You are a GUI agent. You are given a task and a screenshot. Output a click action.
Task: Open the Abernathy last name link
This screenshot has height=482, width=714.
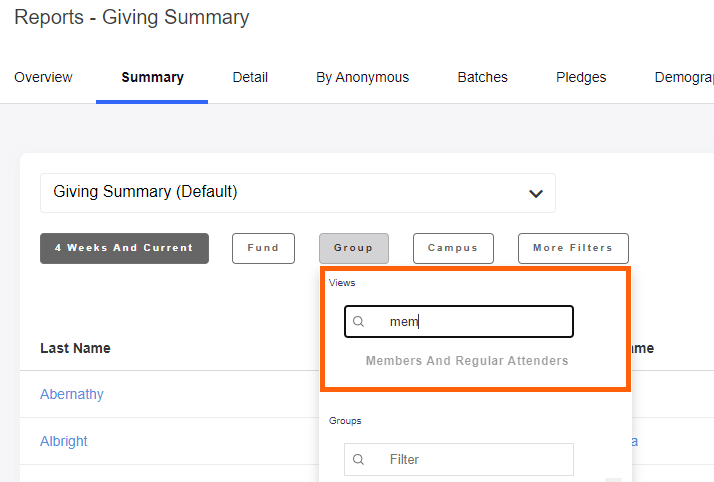[72, 394]
